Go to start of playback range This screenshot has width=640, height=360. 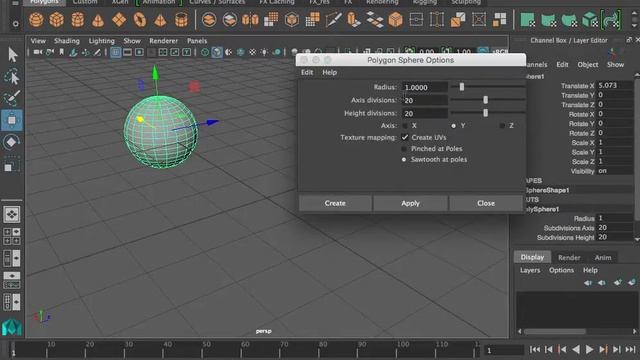tap(535, 349)
